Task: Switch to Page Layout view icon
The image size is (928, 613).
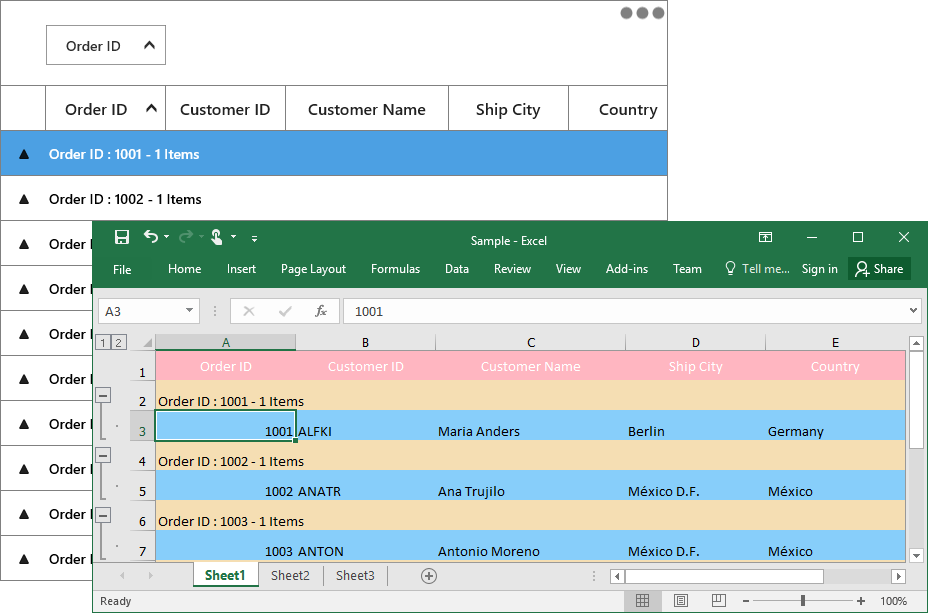Action: pos(681,601)
